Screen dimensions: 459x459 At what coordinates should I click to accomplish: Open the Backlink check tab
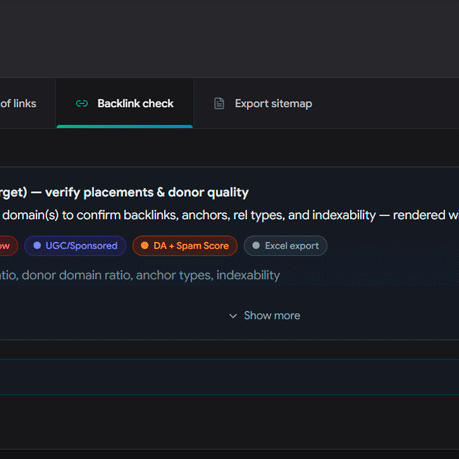pos(125,103)
